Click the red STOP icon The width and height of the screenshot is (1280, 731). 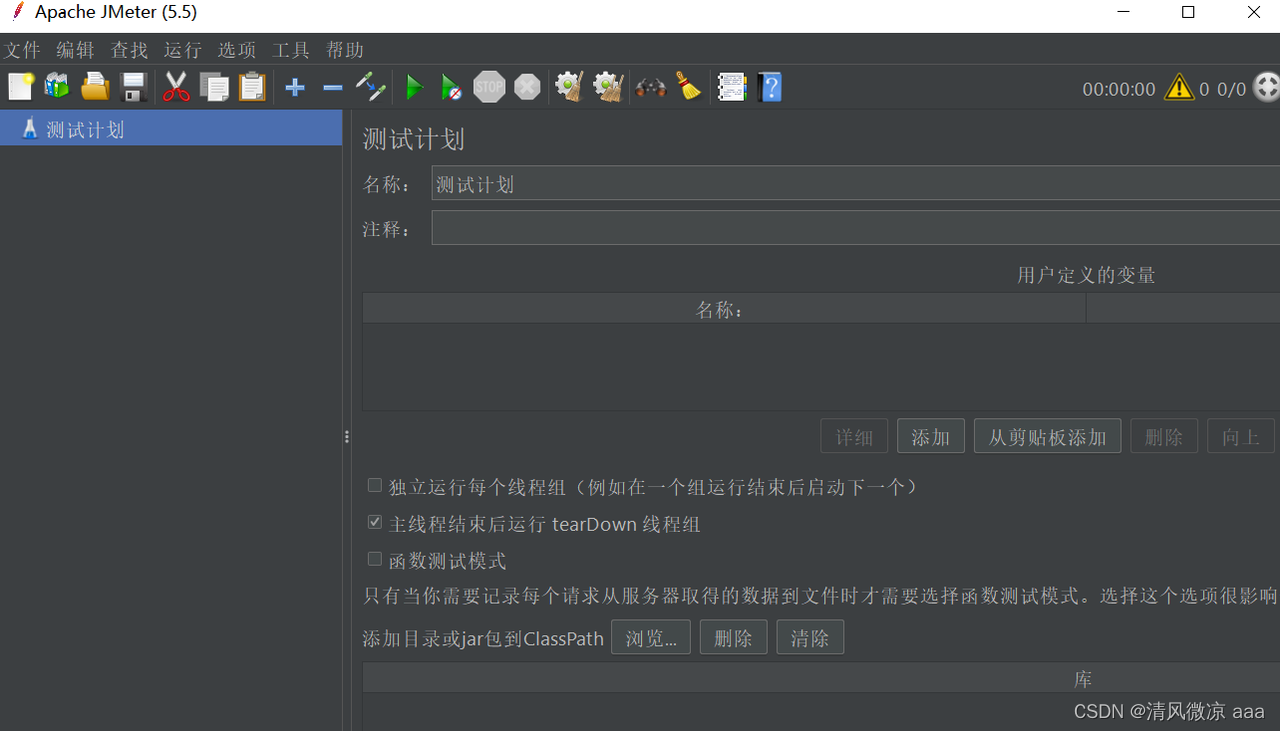[x=489, y=87]
